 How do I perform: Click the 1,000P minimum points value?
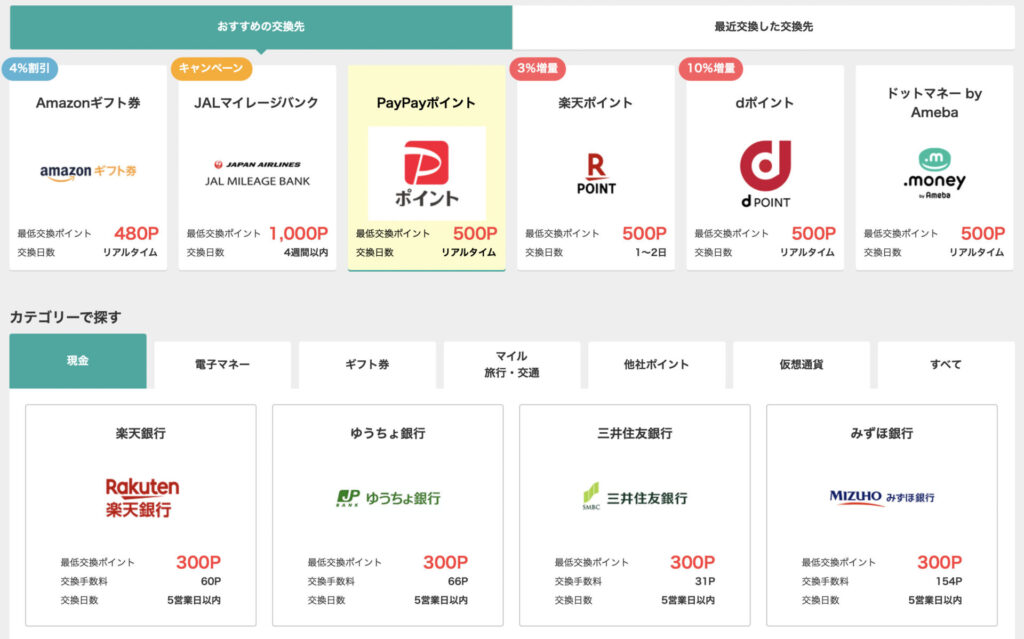tap(298, 233)
